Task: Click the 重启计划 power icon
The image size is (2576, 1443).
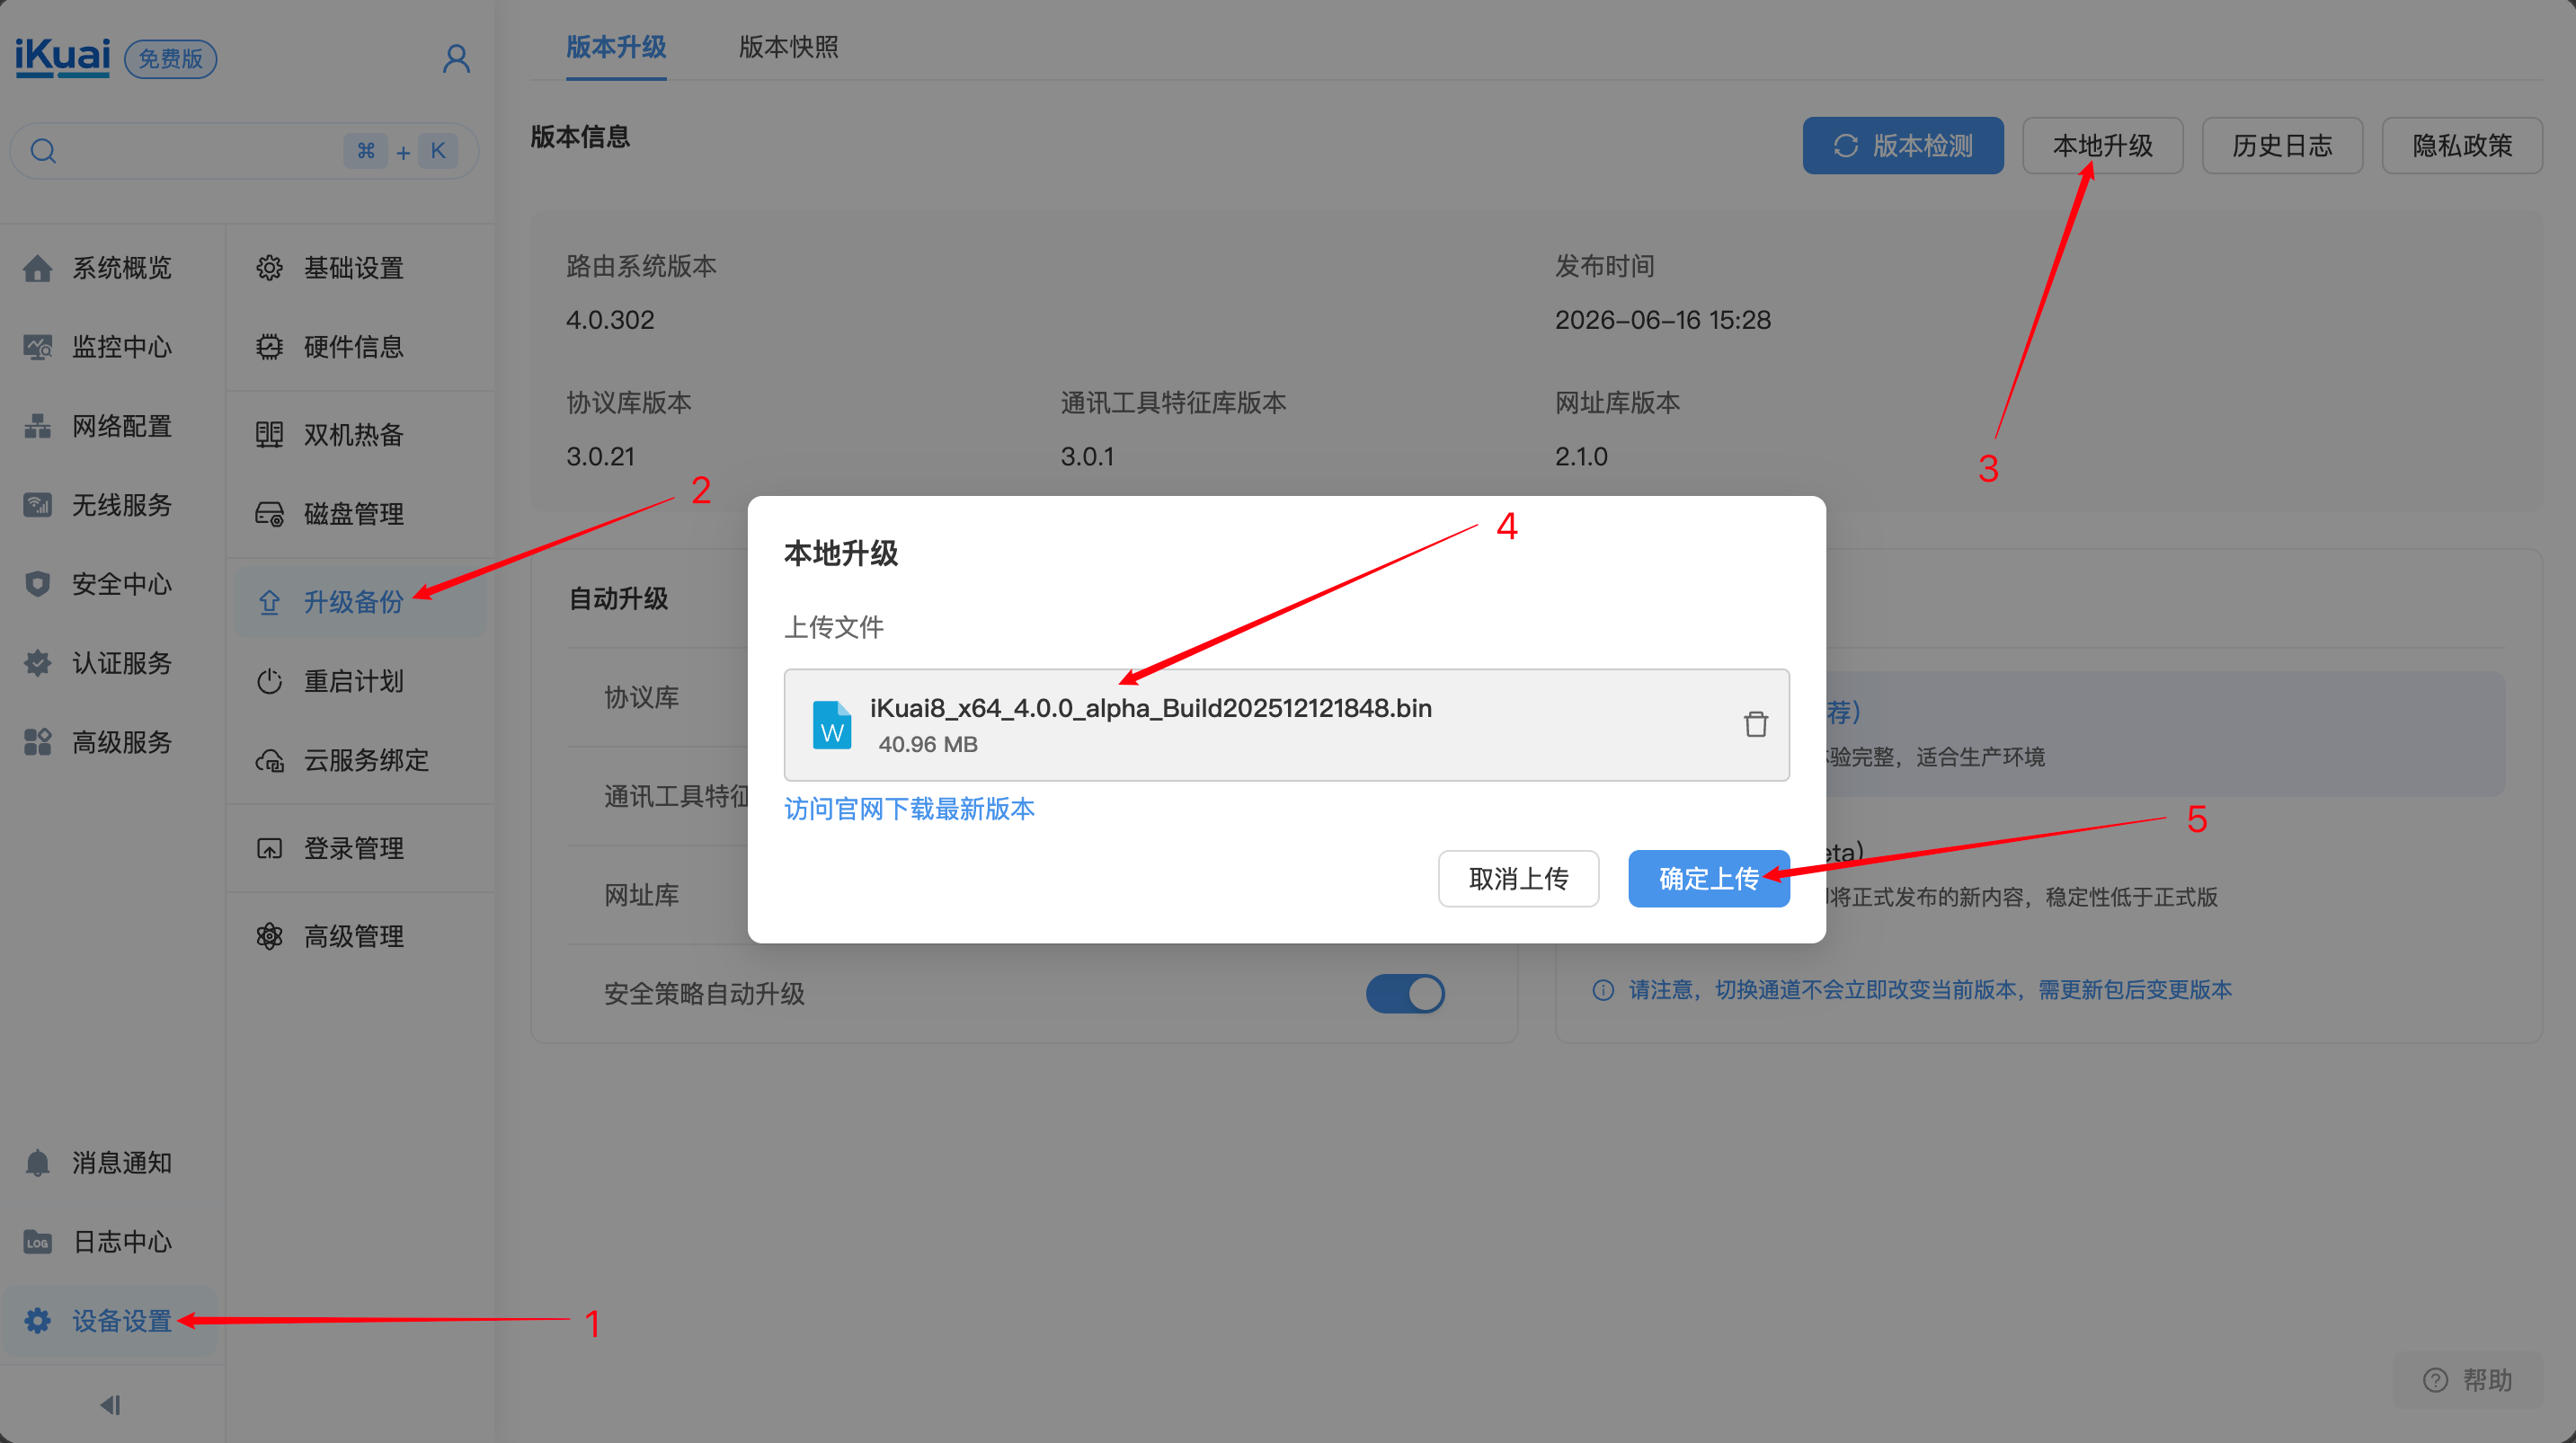Action: 269,681
